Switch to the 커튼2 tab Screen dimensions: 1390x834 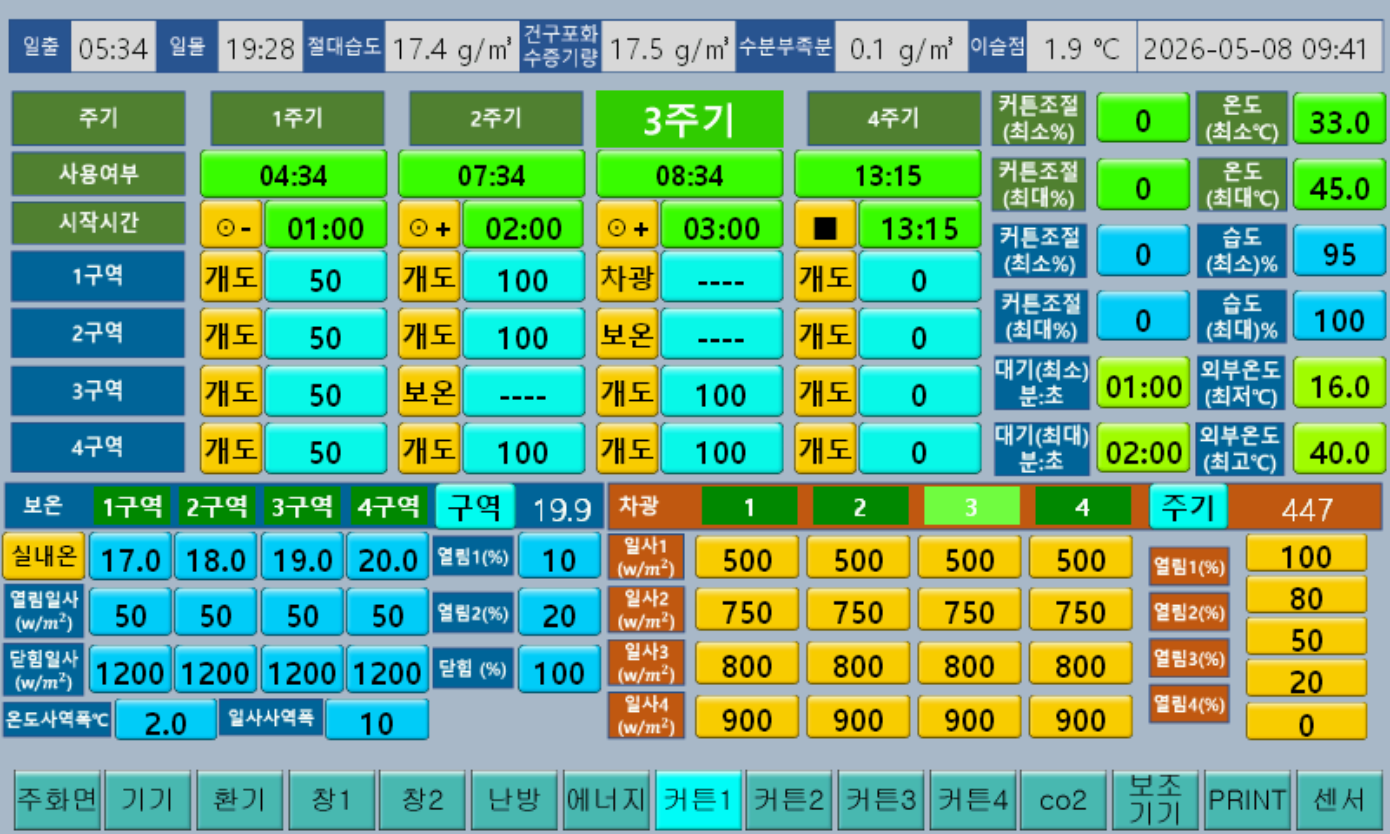790,799
